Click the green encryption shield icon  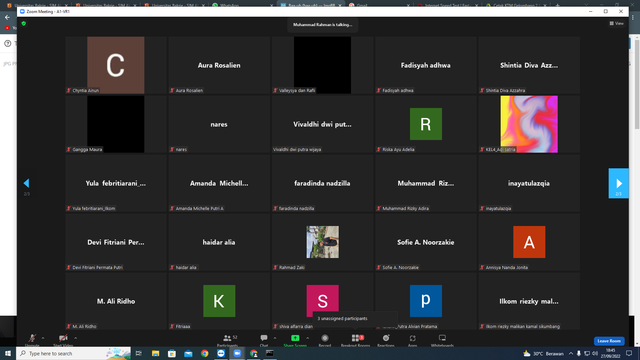pos(24,24)
